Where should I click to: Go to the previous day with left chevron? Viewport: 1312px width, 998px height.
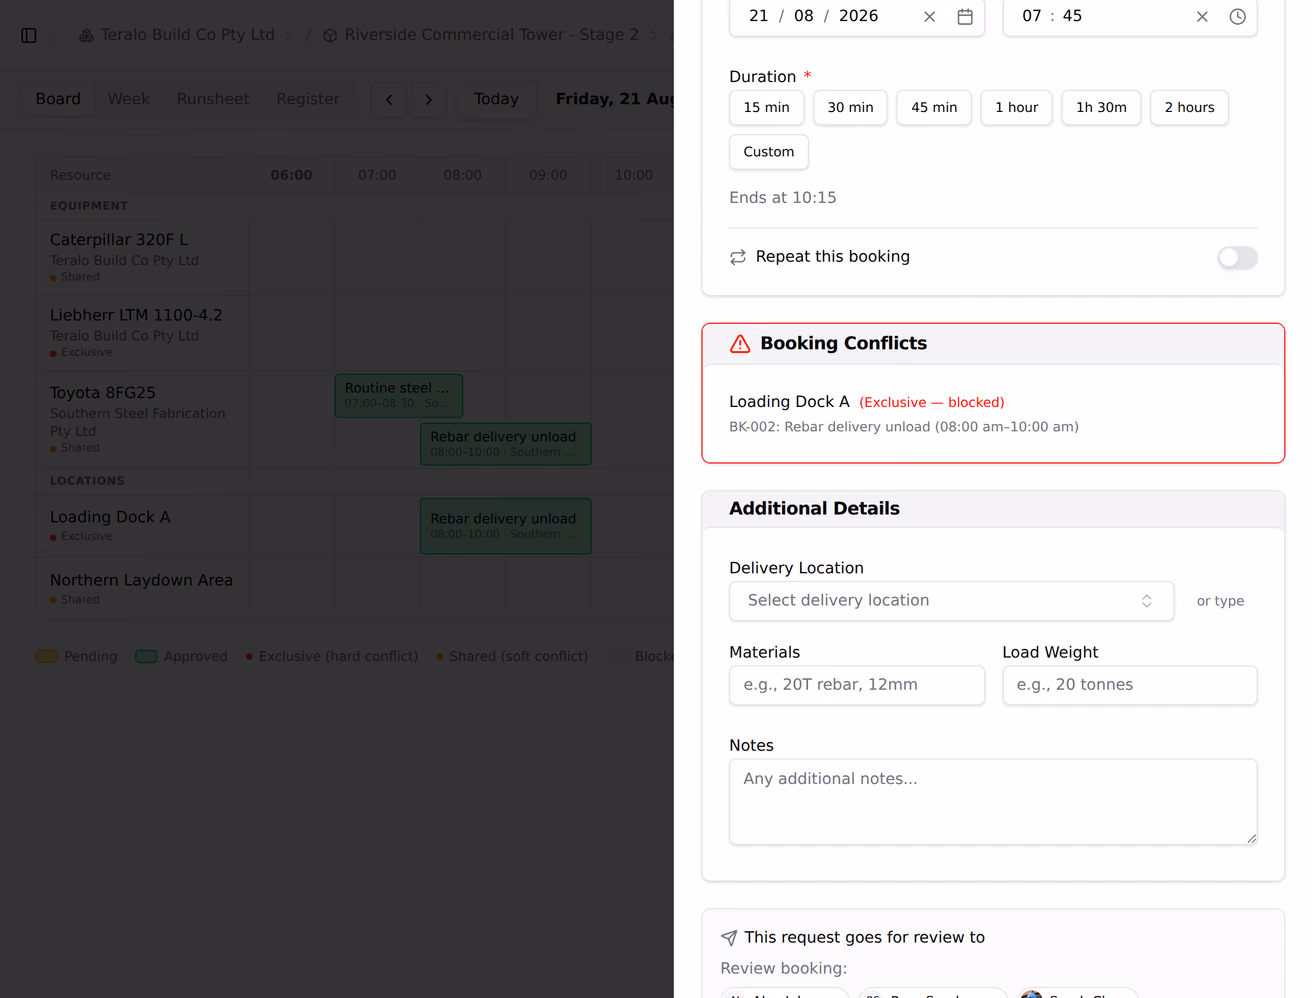tap(389, 100)
